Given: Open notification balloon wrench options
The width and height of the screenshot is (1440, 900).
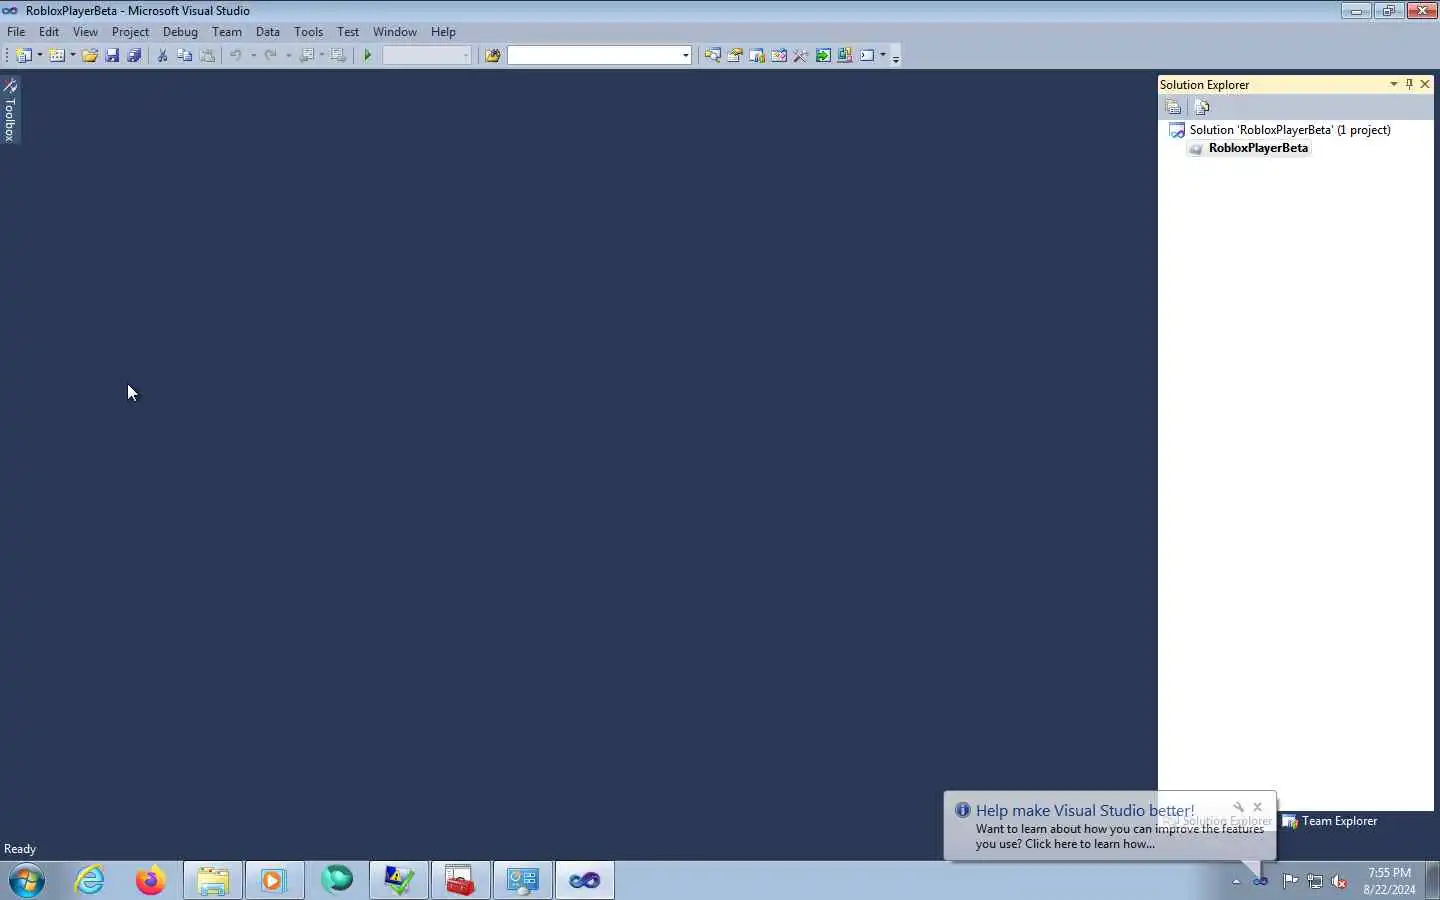Looking at the screenshot, I should pyautogui.click(x=1238, y=807).
